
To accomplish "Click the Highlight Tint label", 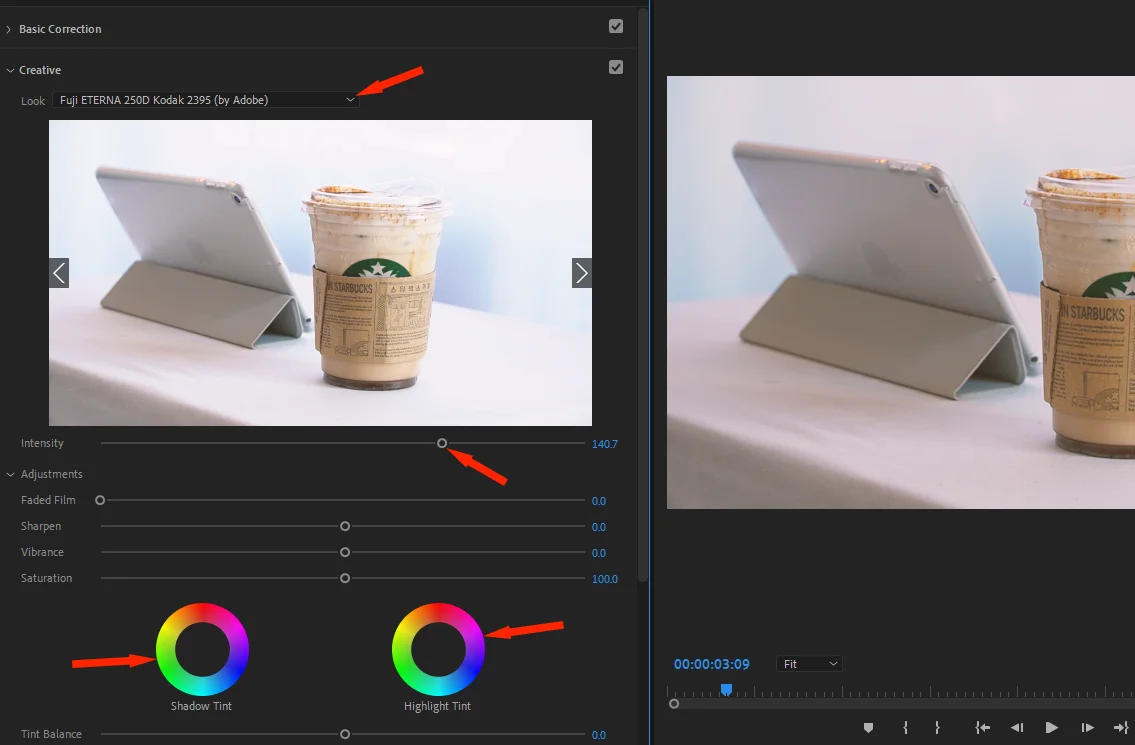I will click(437, 706).
